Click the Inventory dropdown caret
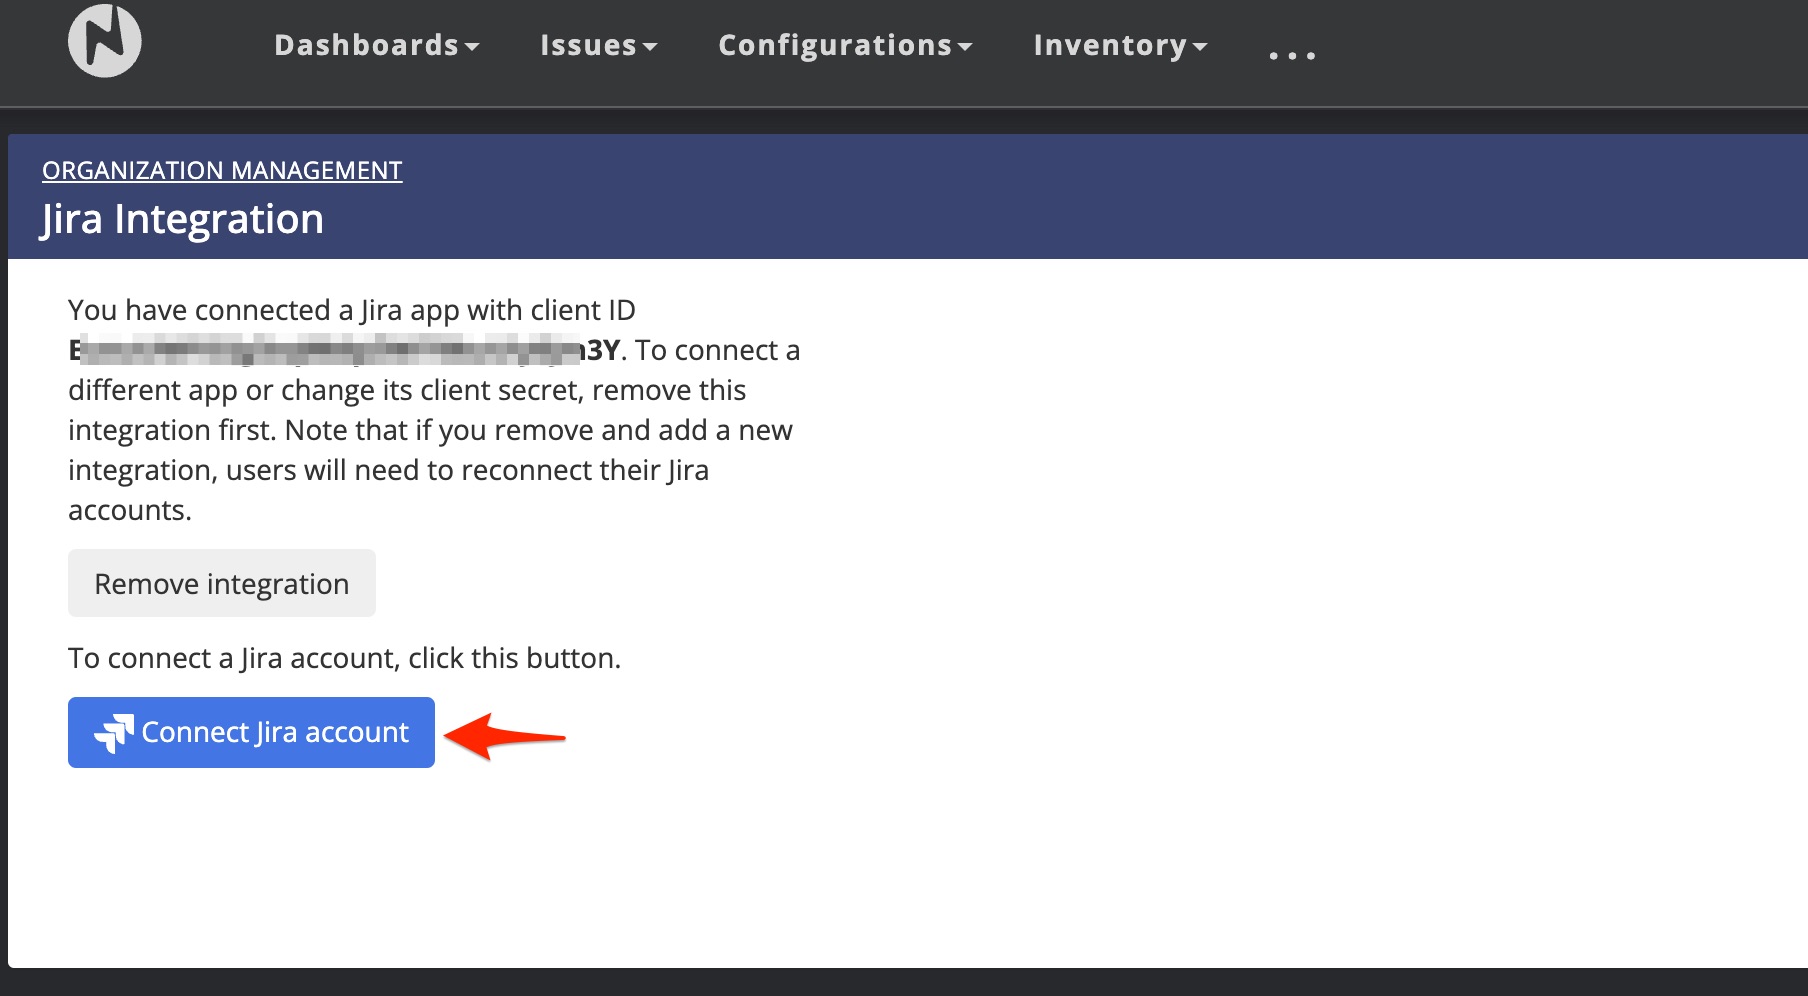Viewport: 1808px width, 996px height. [x=1200, y=47]
